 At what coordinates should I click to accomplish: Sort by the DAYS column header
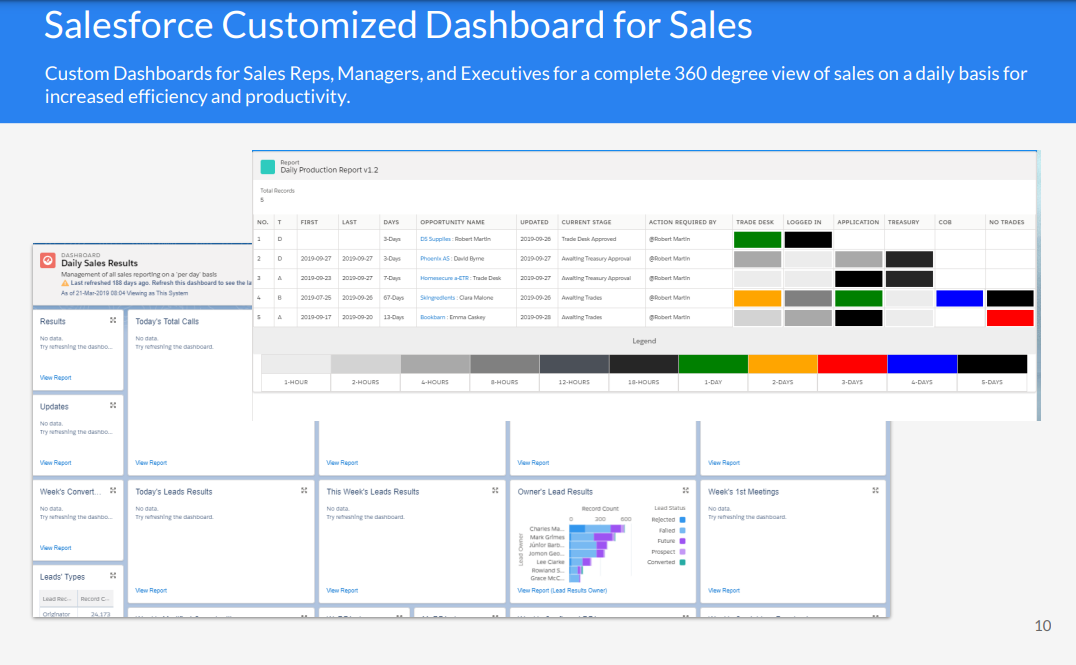(x=391, y=222)
